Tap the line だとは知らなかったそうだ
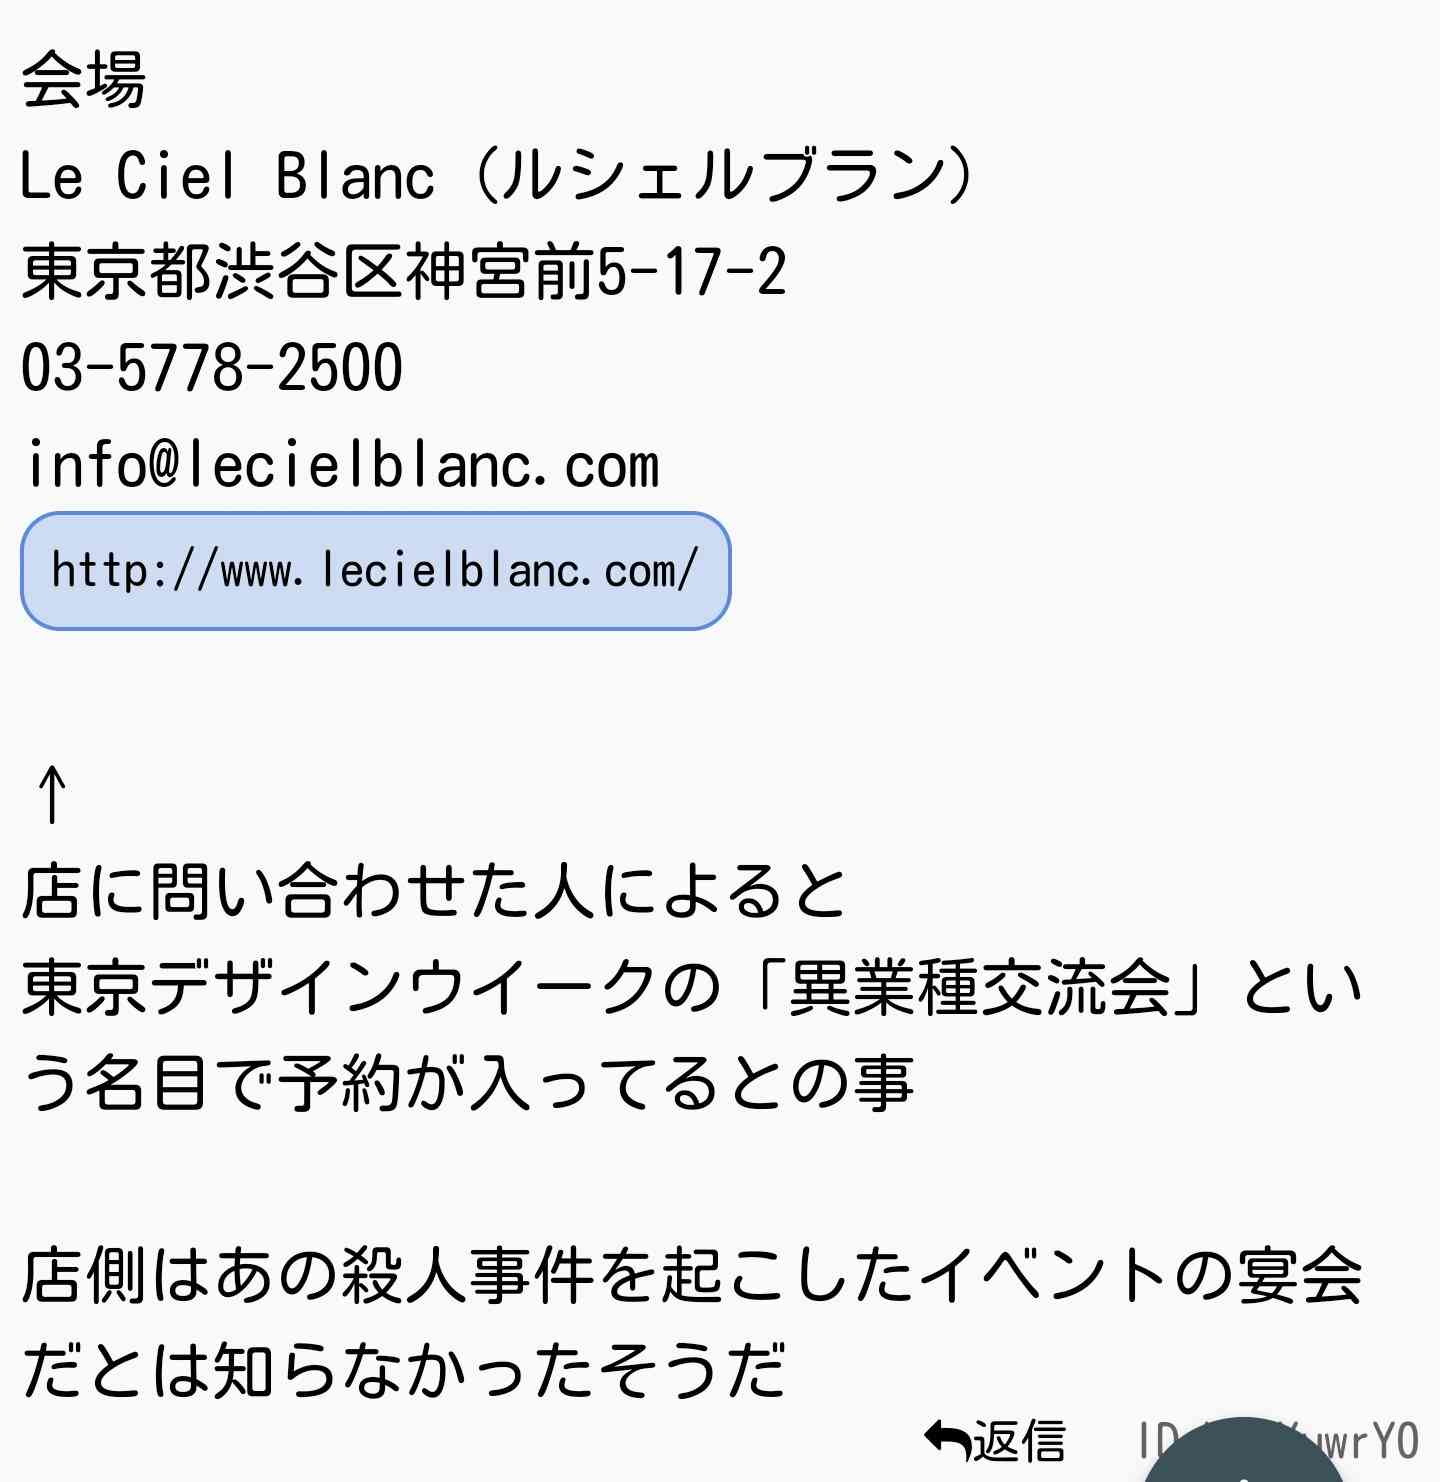 [x=404, y=1371]
